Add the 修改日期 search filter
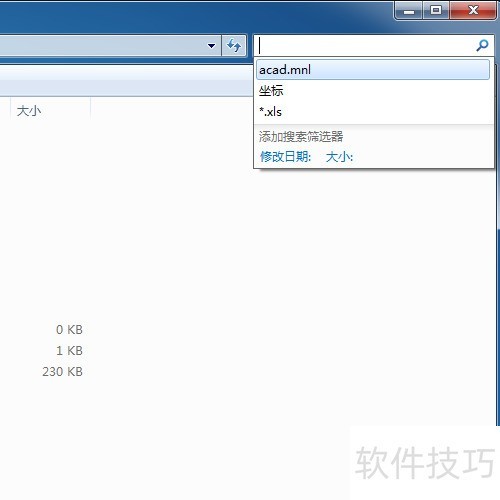 click(x=286, y=157)
